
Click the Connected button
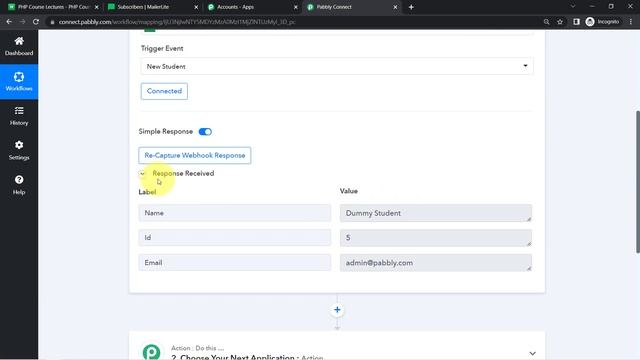[164, 91]
